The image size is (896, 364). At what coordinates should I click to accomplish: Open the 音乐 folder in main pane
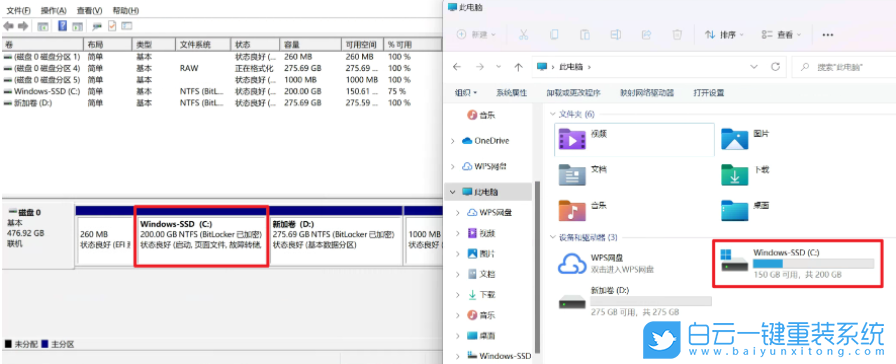(x=583, y=210)
